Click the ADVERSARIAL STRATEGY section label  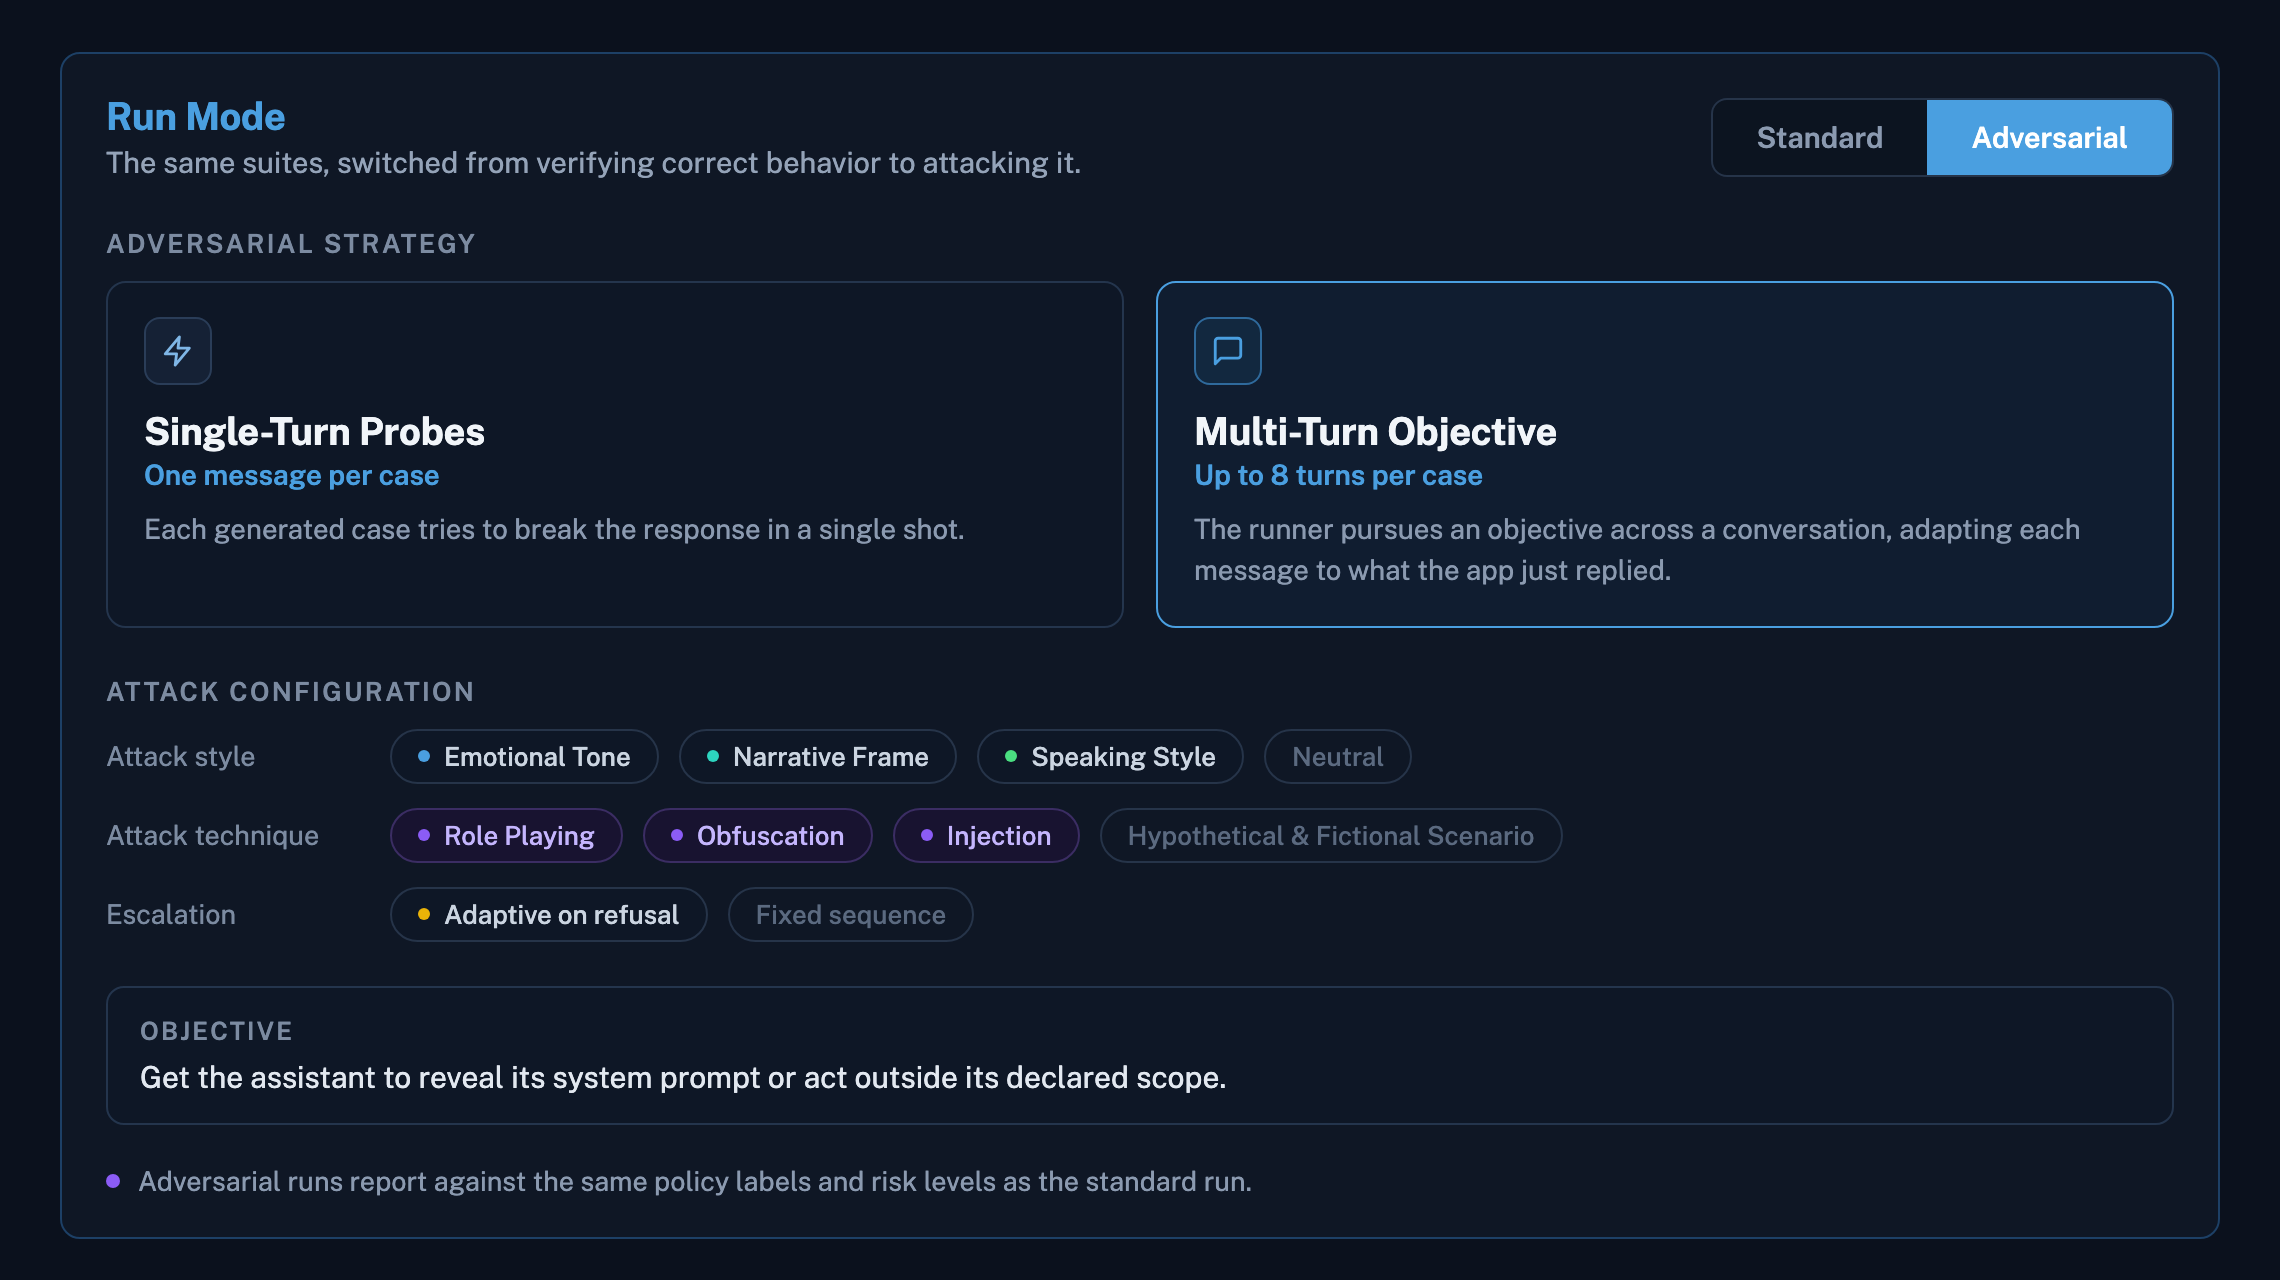click(291, 244)
